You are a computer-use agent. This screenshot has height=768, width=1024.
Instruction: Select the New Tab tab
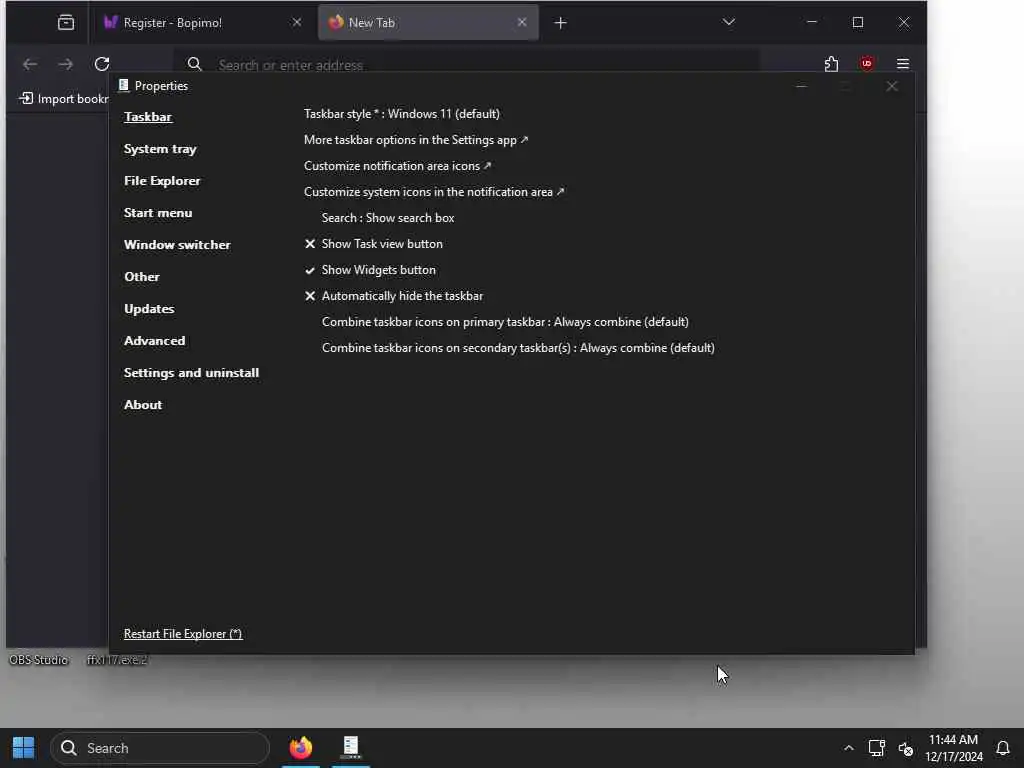point(428,23)
